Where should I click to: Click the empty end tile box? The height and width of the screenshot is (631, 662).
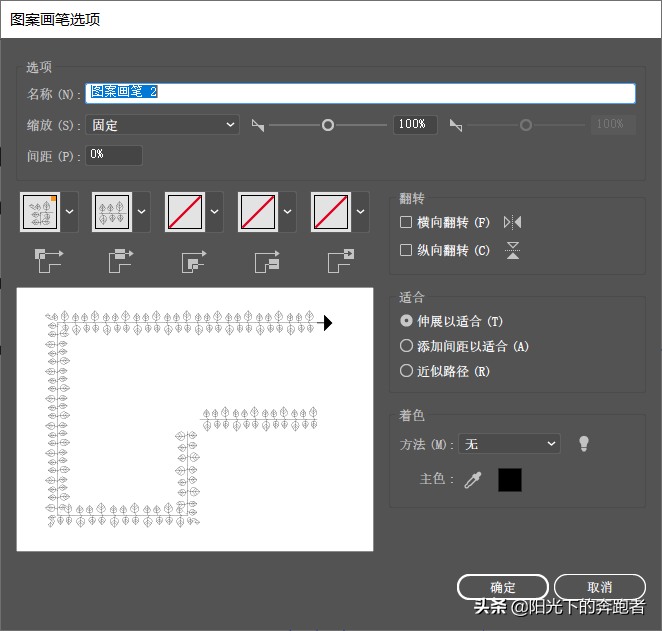[x=332, y=211]
